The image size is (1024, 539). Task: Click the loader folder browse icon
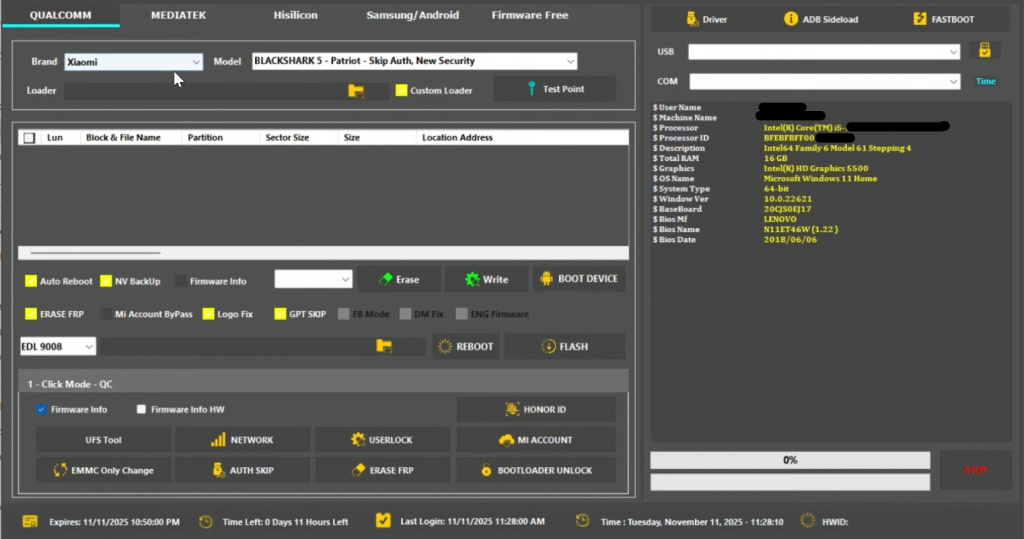(x=356, y=90)
